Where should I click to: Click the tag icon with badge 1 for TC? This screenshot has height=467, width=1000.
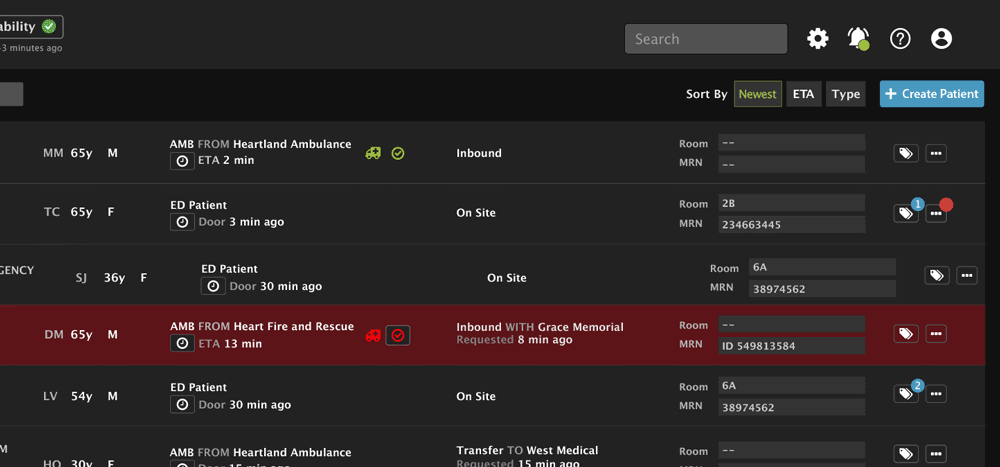(x=905, y=213)
